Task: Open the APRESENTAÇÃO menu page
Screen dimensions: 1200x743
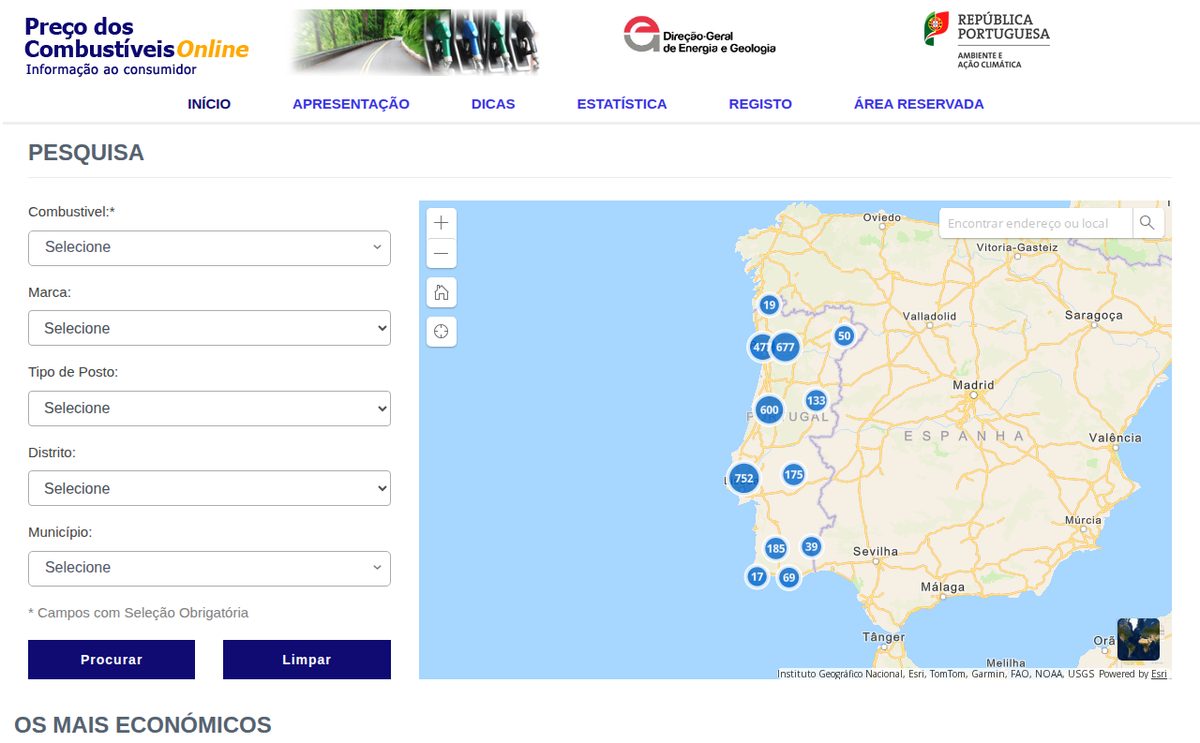Action: click(x=351, y=104)
